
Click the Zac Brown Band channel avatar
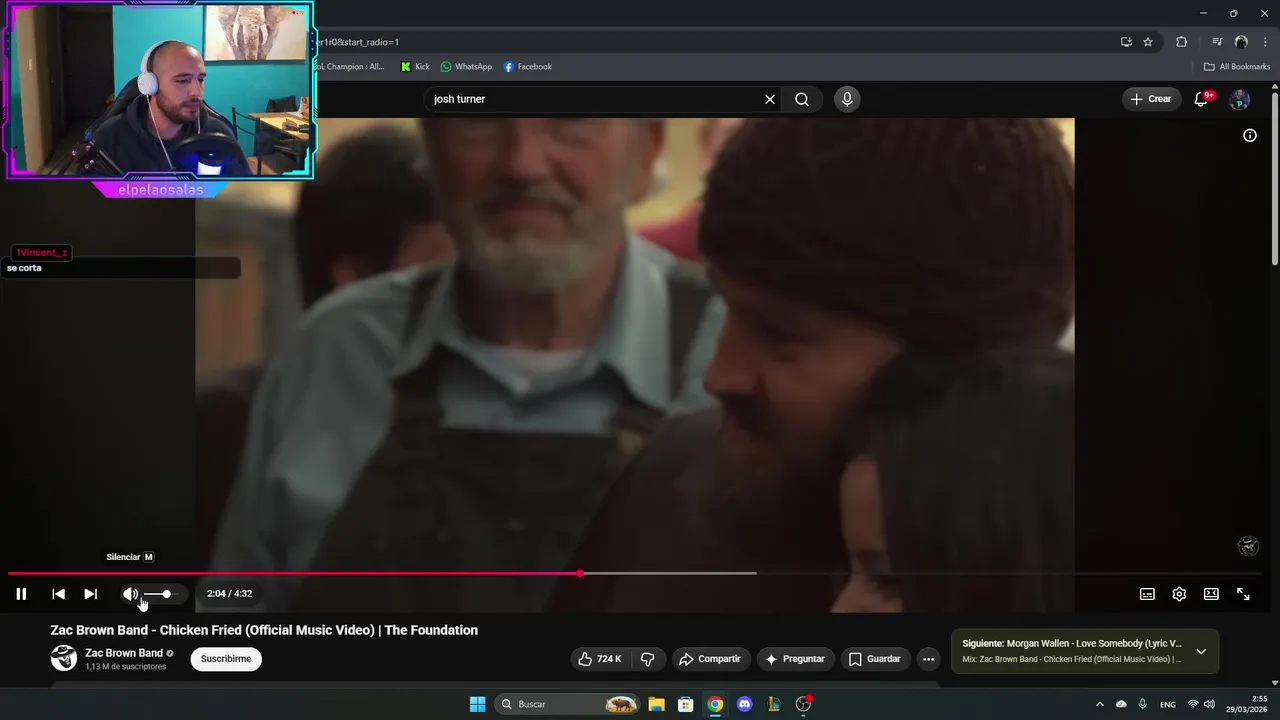point(64,658)
